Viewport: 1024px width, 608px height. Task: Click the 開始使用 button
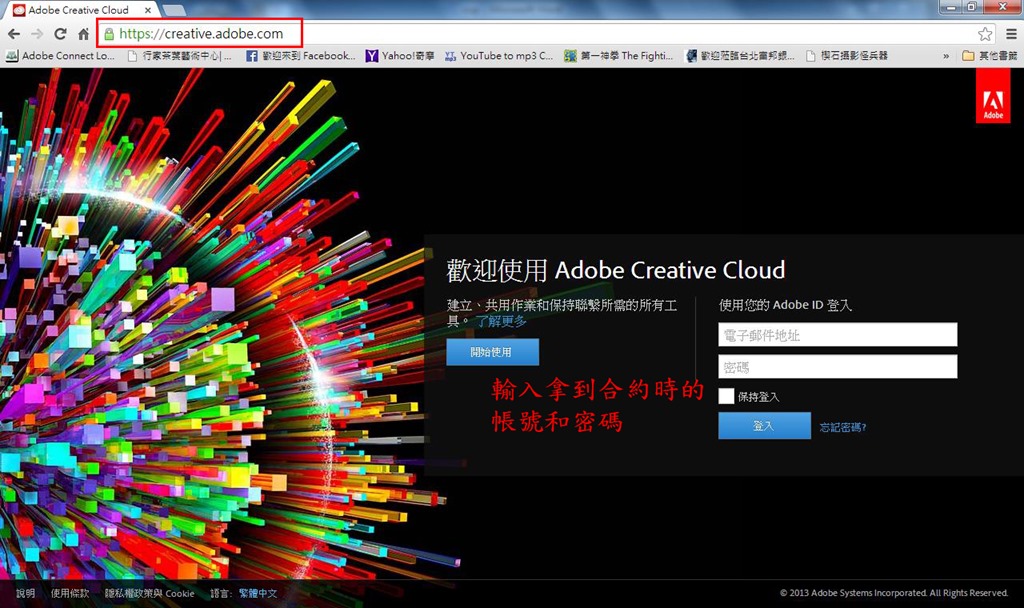pos(492,352)
